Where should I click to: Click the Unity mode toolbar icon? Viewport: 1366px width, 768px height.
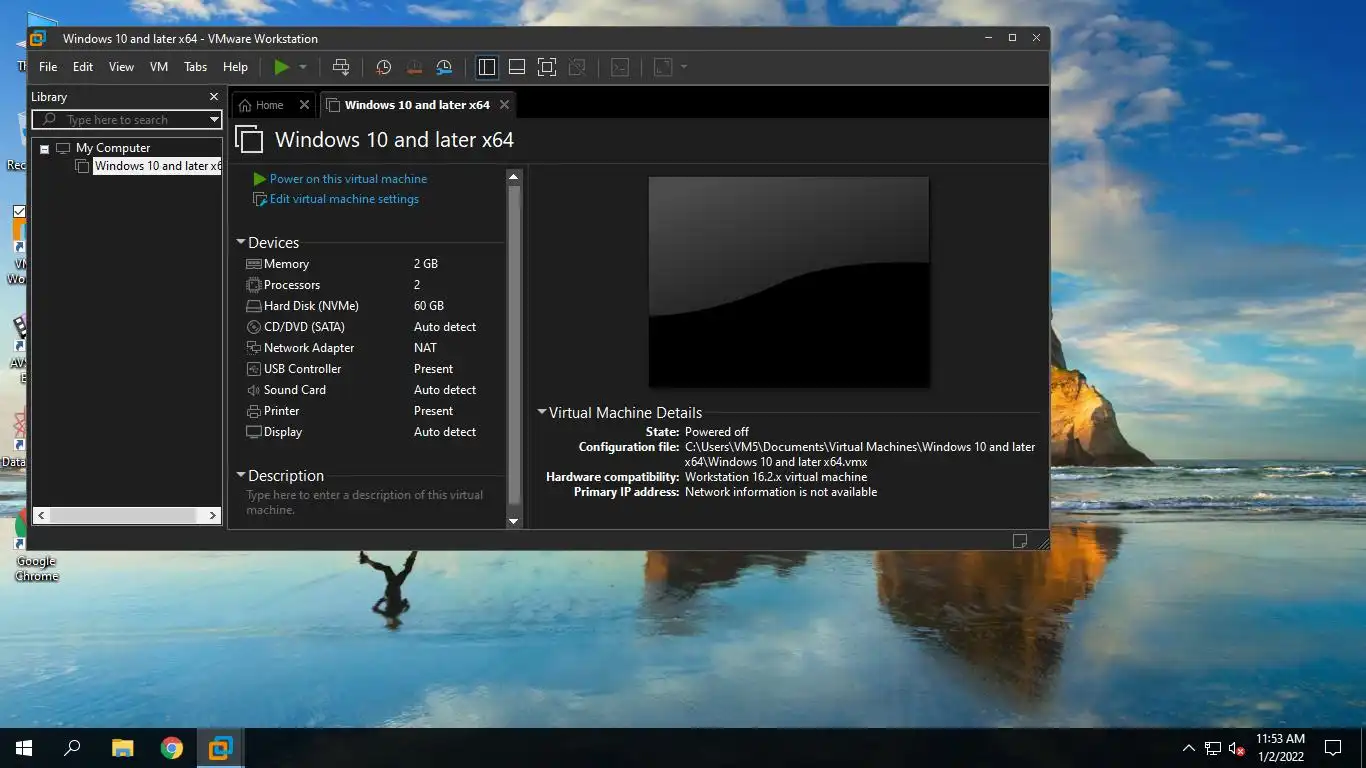coord(577,67)
